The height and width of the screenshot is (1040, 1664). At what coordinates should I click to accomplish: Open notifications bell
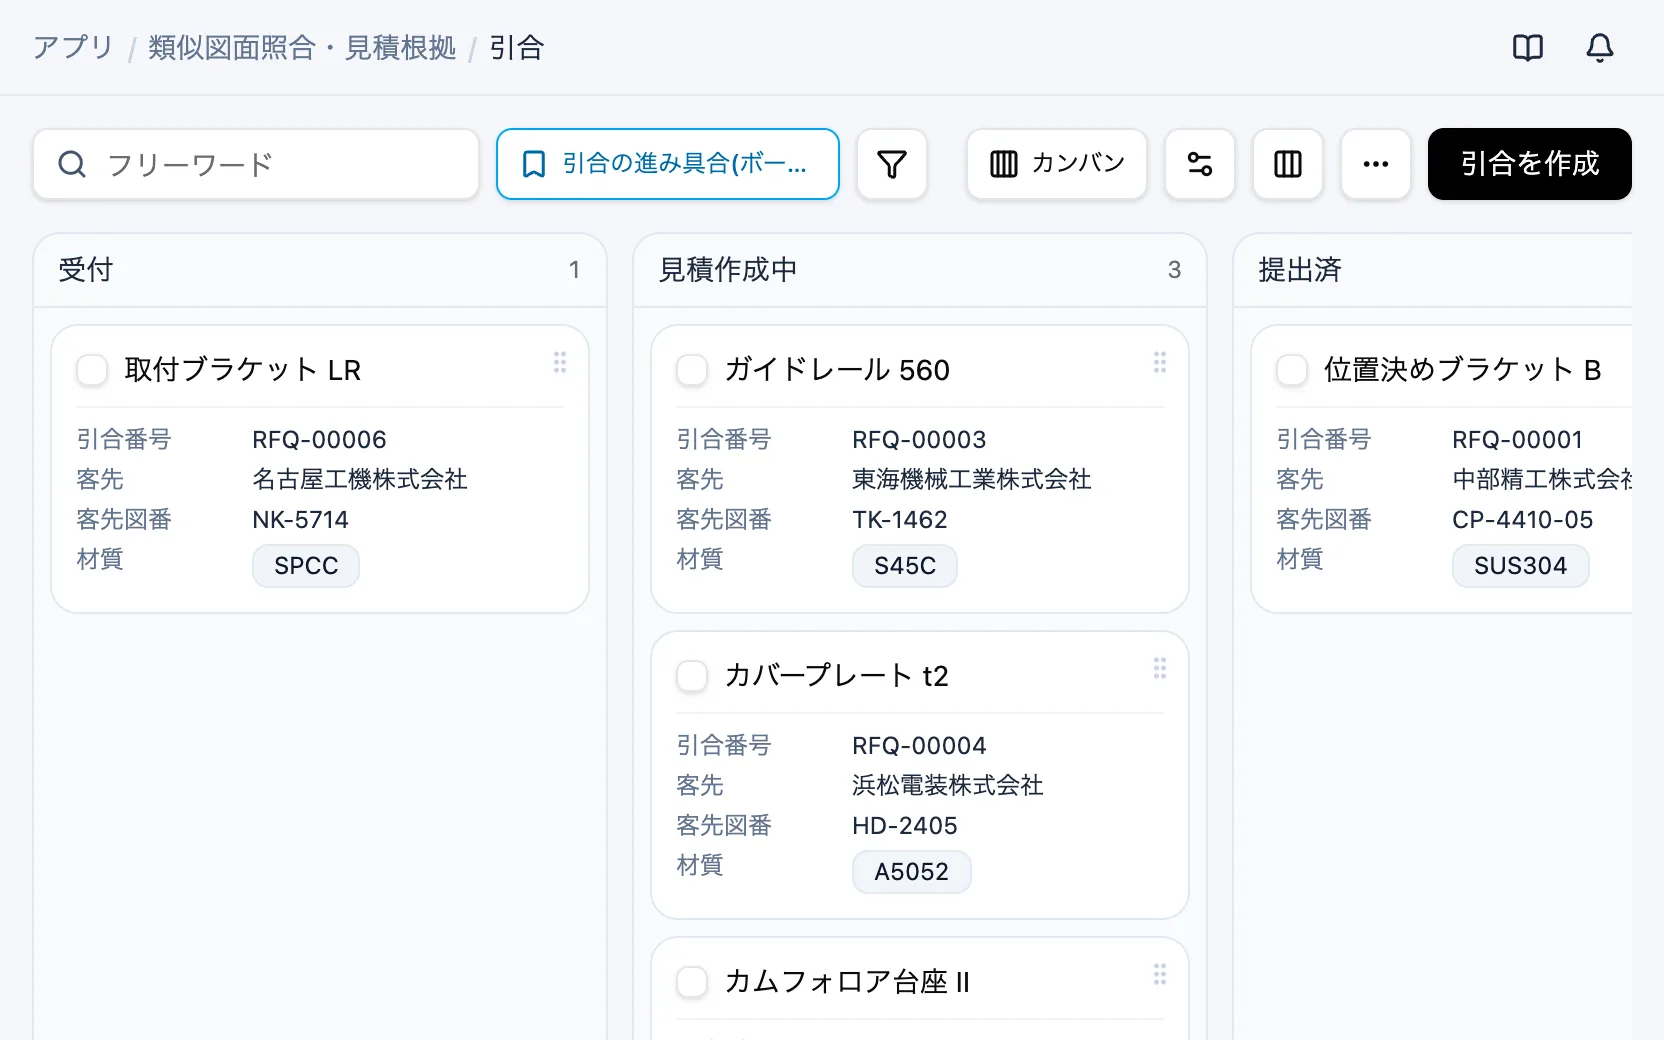point(1600,47)
